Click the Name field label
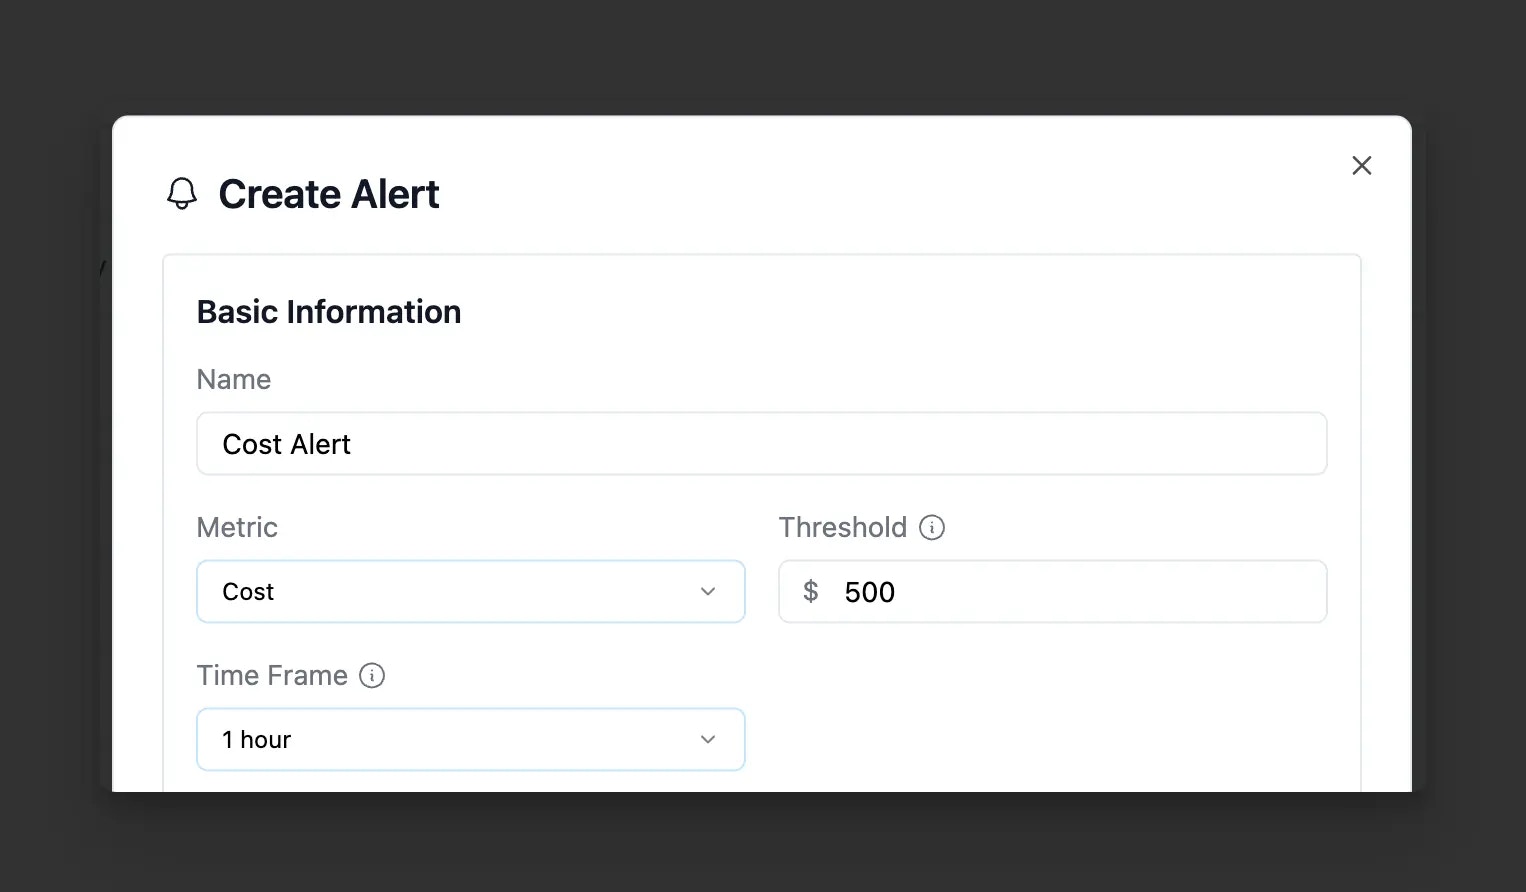Image resolution: width=1526 pixels, height=892 pixels. tap(233, 379)
